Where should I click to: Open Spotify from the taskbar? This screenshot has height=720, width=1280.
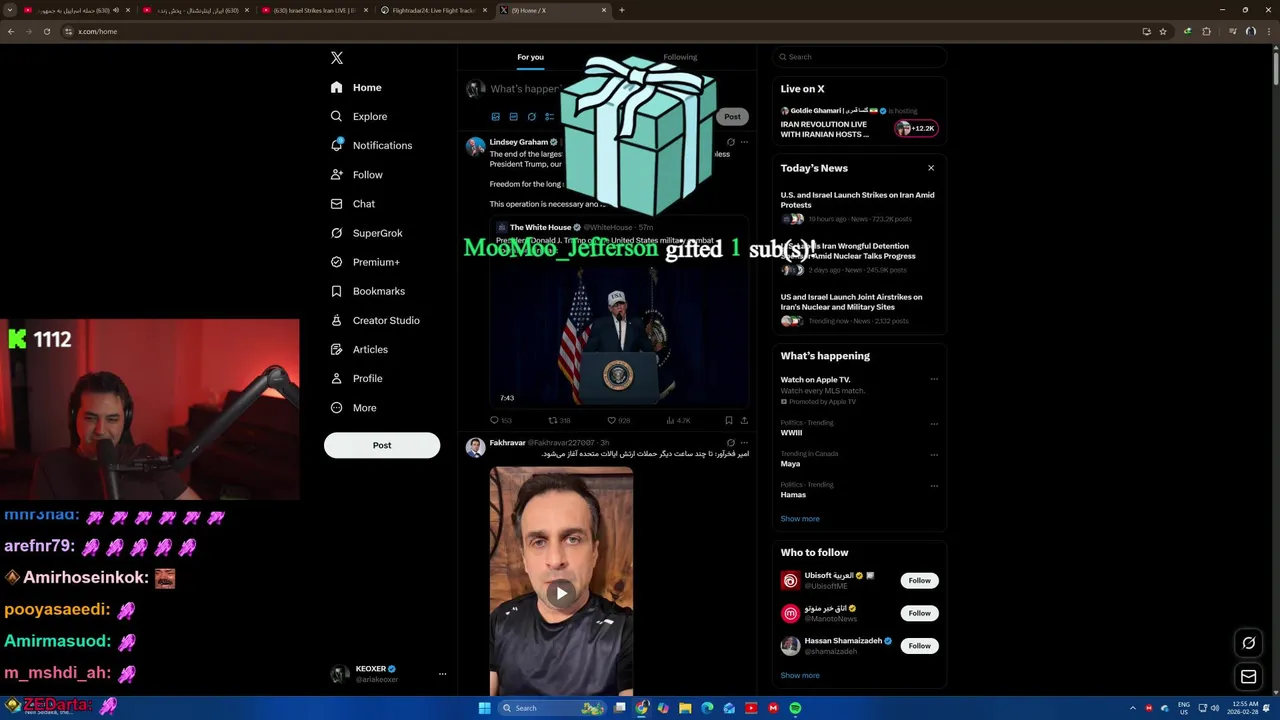click(795, 708)
